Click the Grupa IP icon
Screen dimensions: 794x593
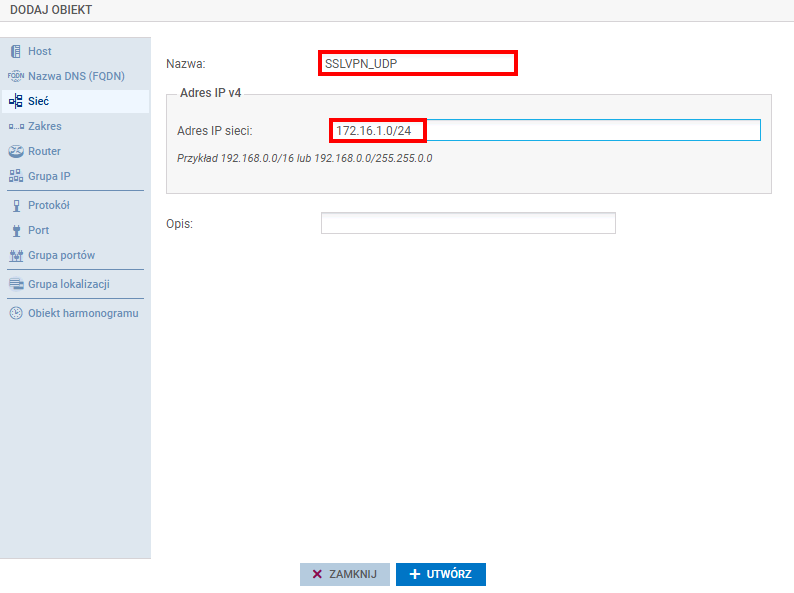tap(16, 176)
